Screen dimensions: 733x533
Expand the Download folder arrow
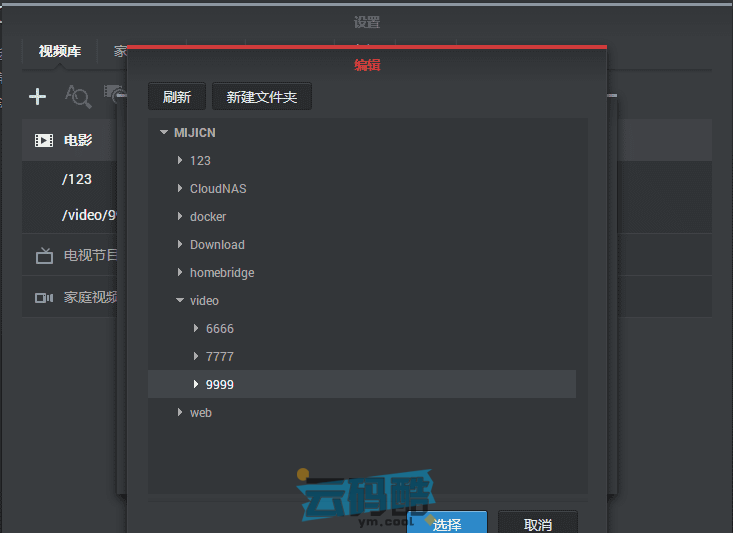[180, 244]
